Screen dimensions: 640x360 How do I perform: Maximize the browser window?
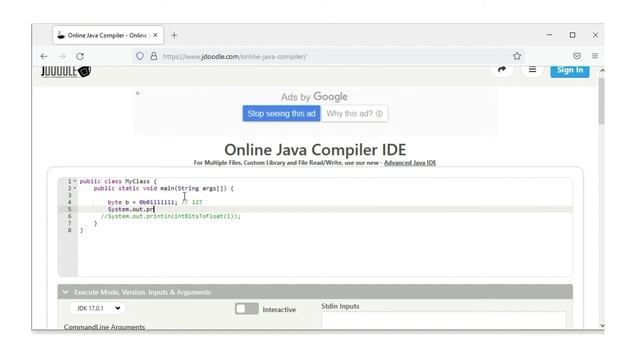pyautogui.click(x=572, y=35)
